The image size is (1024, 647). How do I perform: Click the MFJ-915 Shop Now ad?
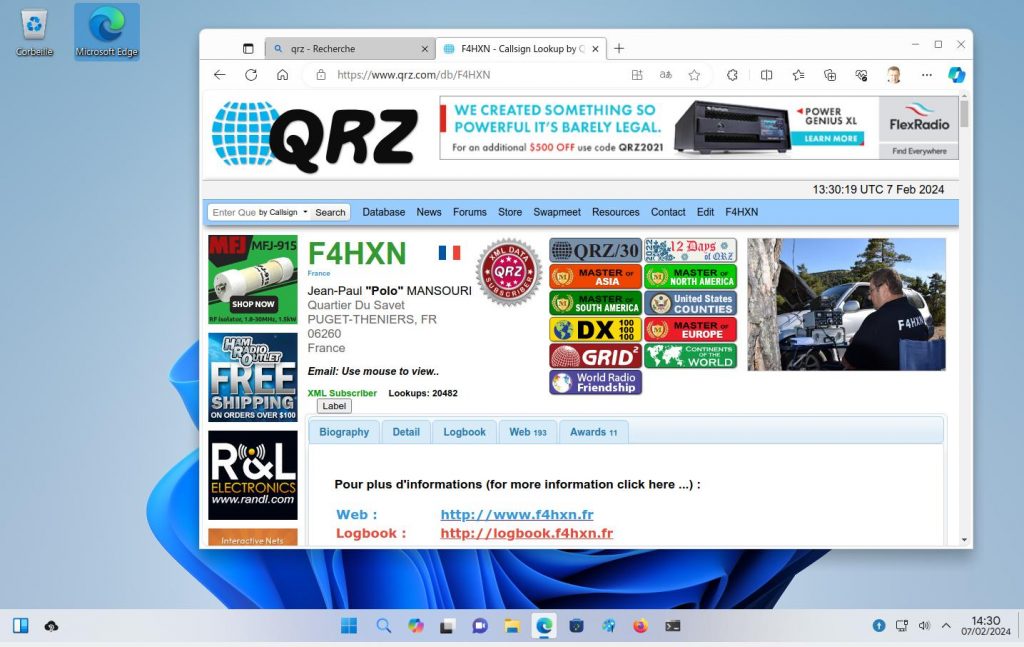253,279
